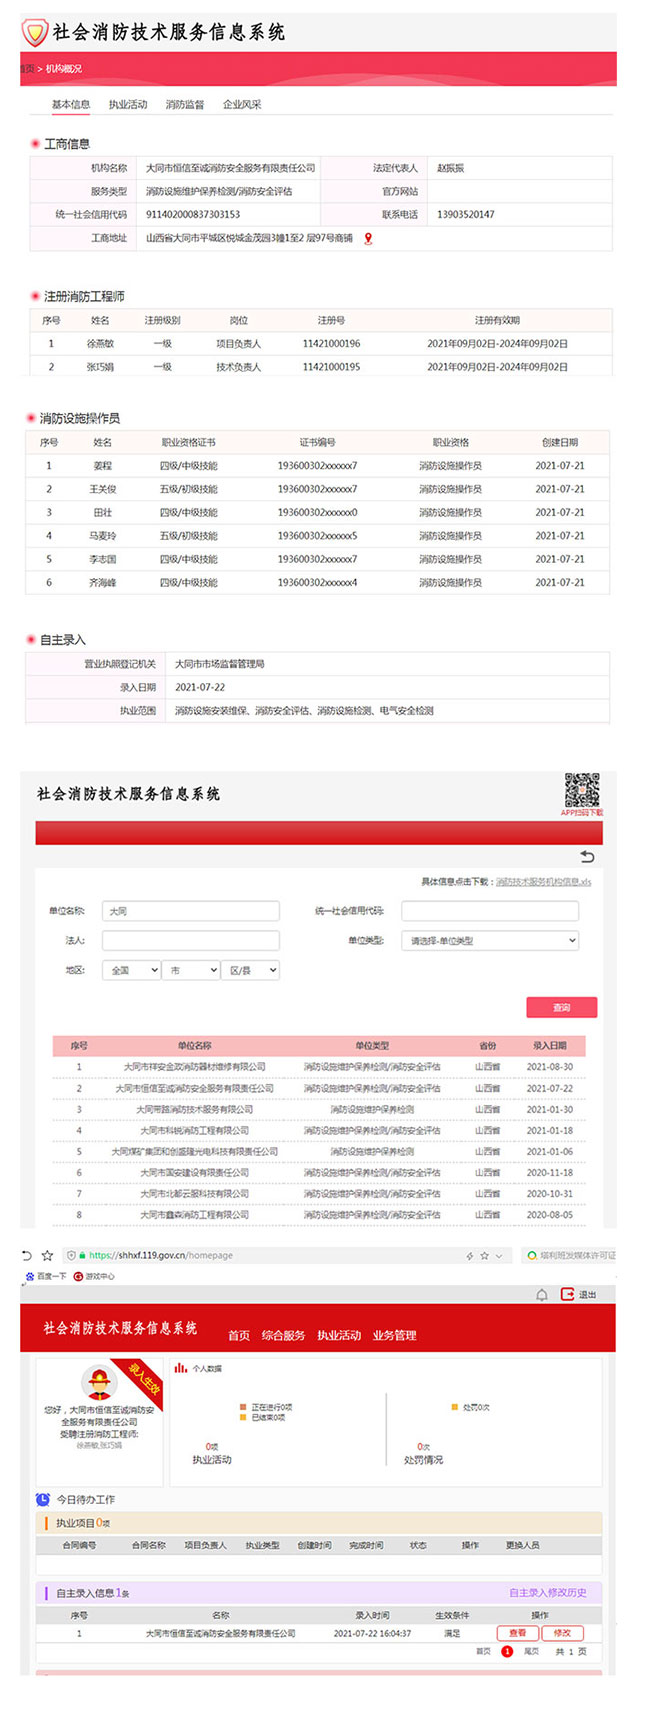Screen dimensions: 650x1715
Task: Click the 退出 logout icon
Action: coord(568,1294)
